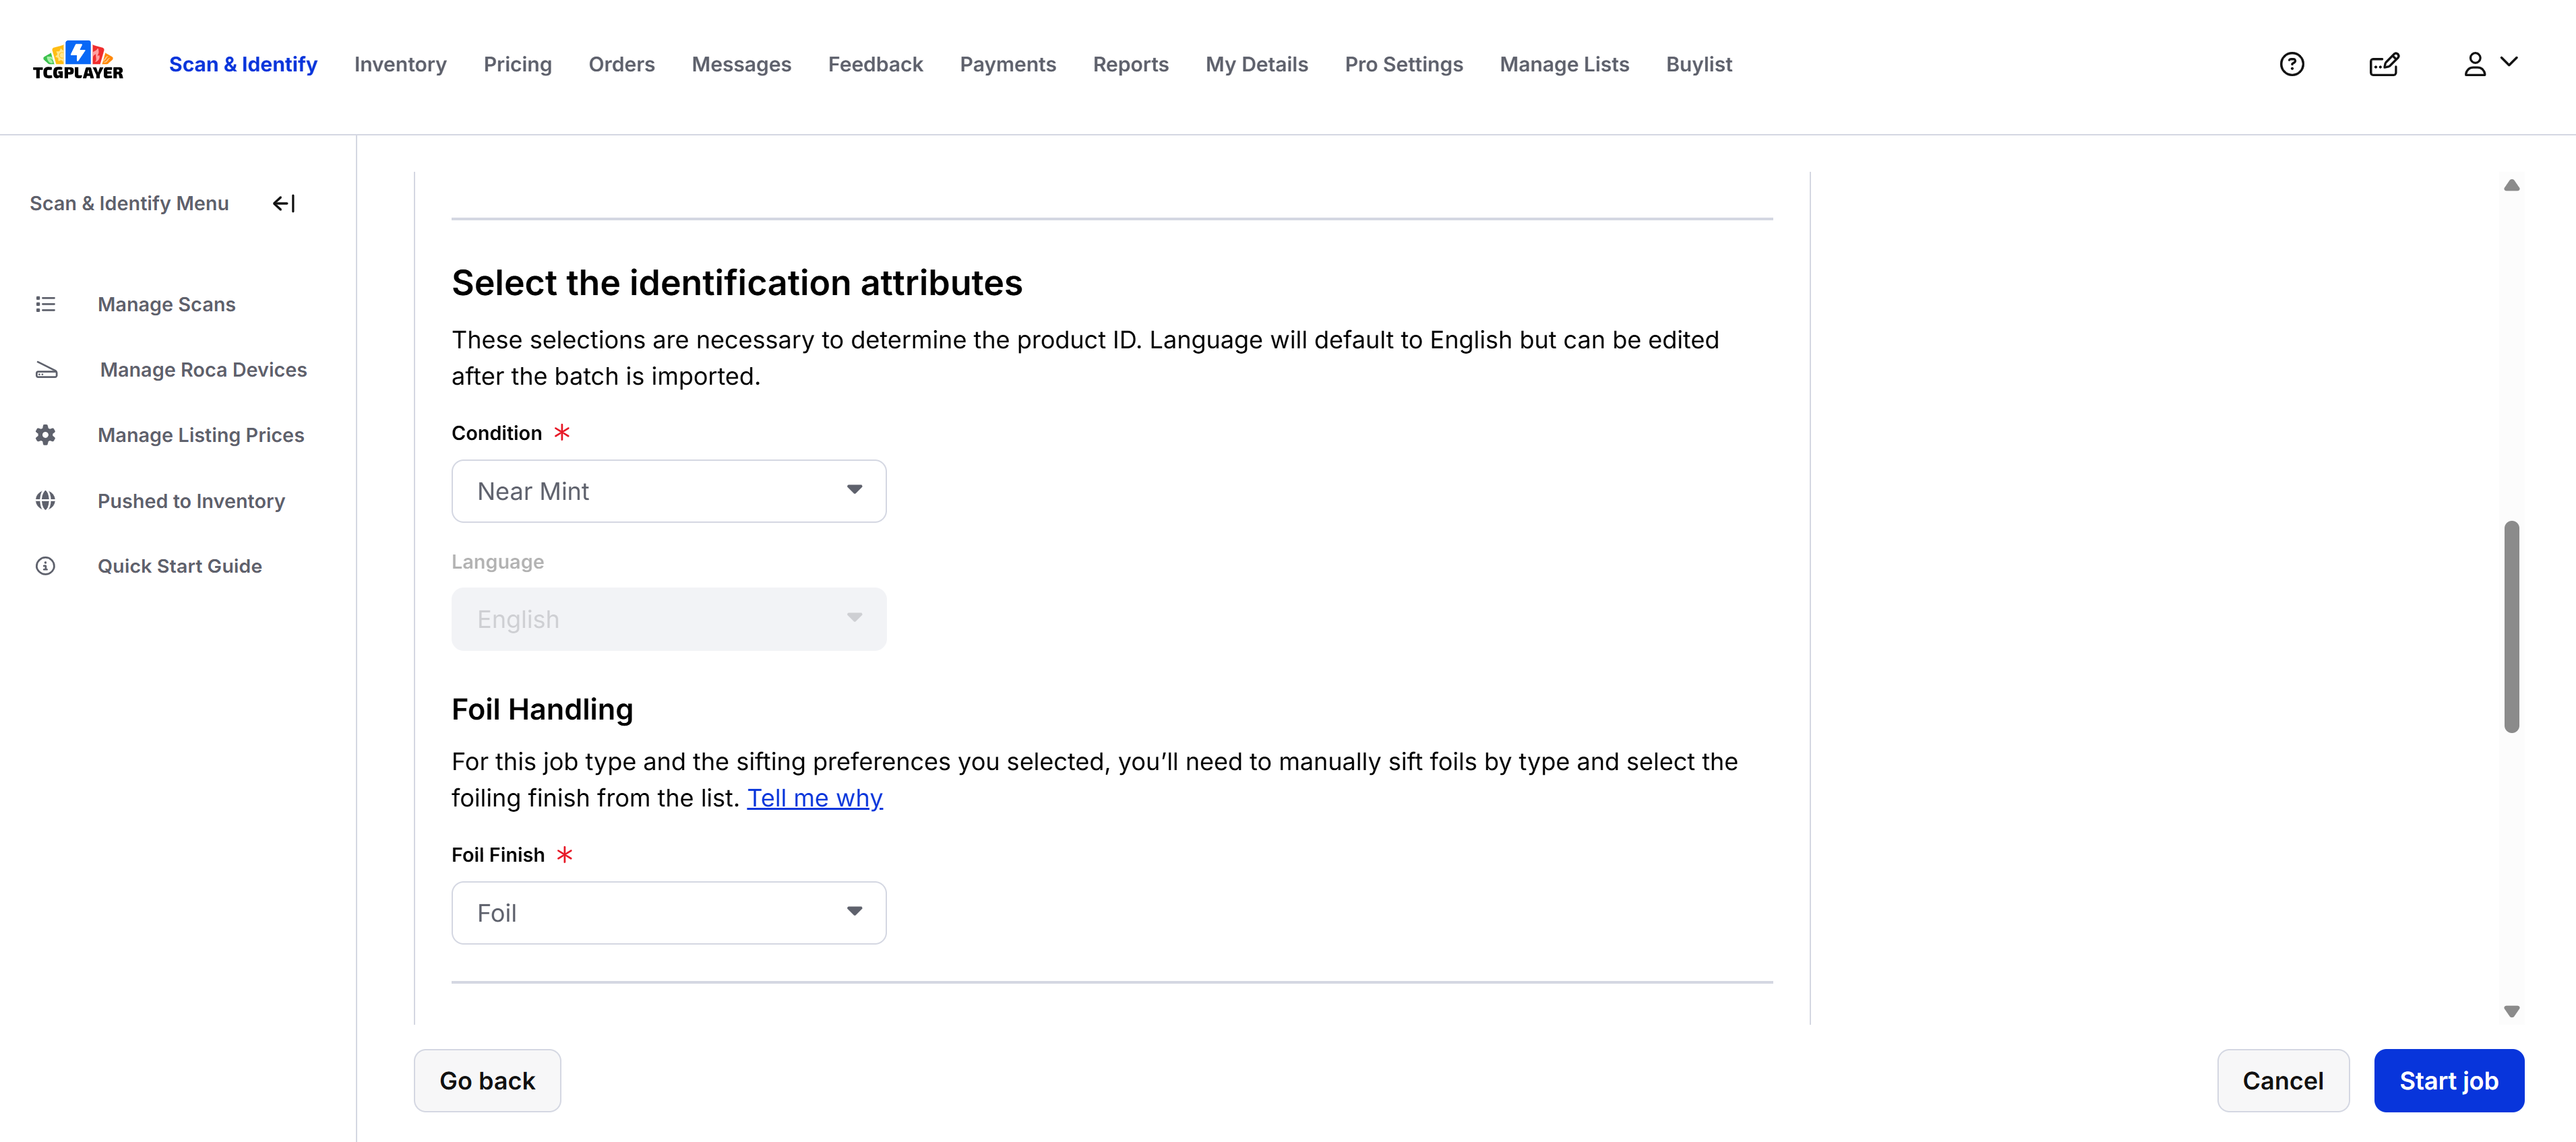This screenshot has height=1142, width=2576.
Task: Click the Scan & Identify Menu title
Action: (129, 203)
